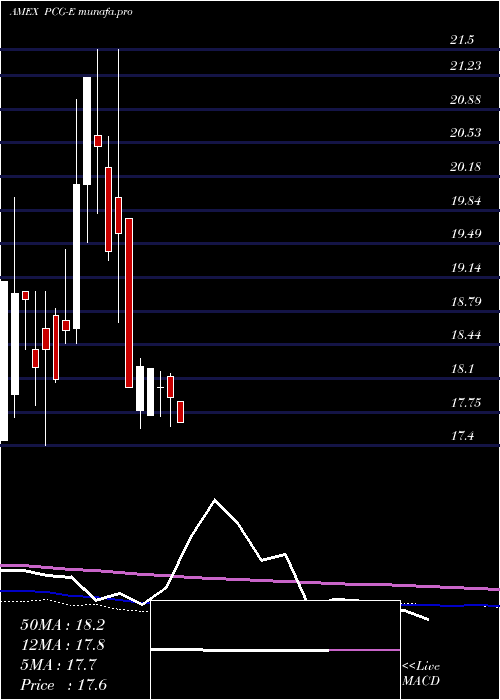Click the 18.1 price axis label
The width and height of the screenshot is (500, 700).
click(x=462, y=369)
